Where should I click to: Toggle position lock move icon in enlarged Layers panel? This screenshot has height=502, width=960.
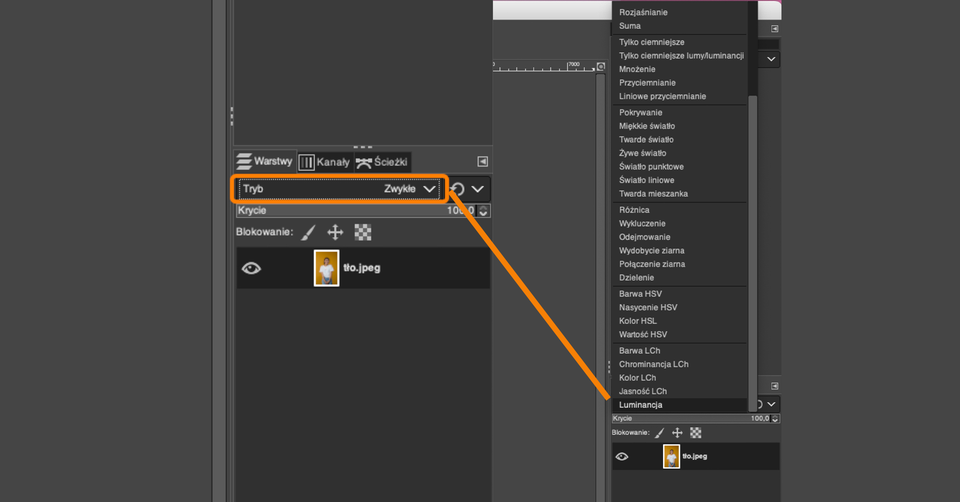(335, 232)
